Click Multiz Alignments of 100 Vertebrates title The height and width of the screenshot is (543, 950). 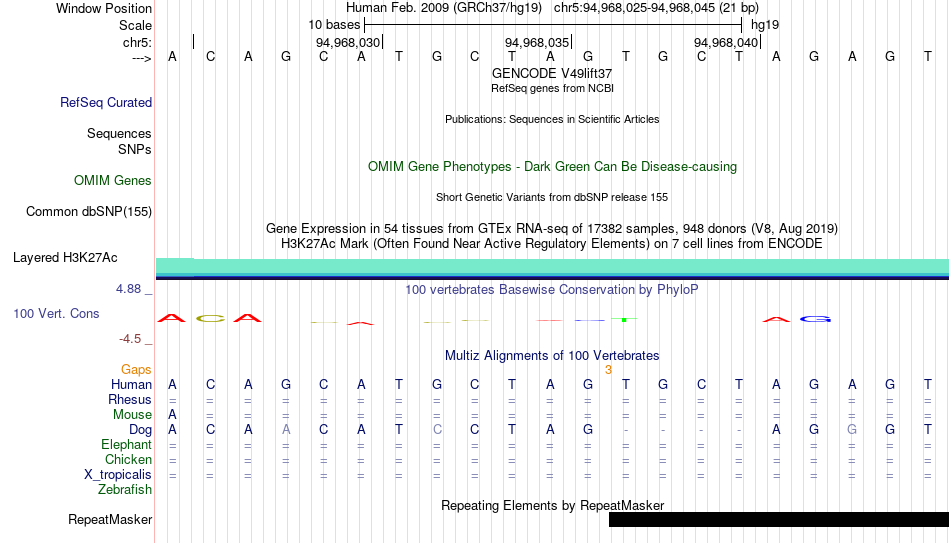(552, 356)
